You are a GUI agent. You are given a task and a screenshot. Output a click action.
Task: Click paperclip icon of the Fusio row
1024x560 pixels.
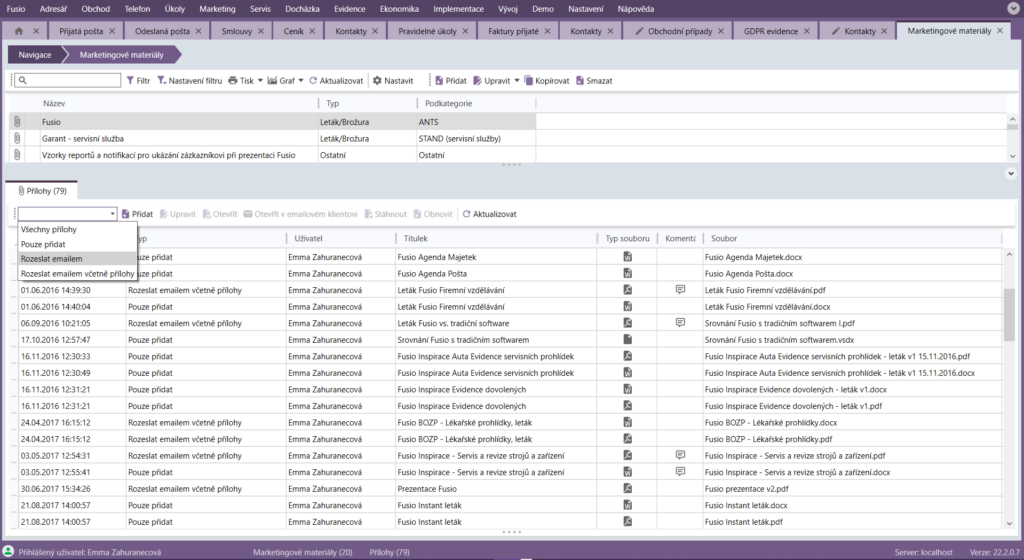[x=16, y=121]
